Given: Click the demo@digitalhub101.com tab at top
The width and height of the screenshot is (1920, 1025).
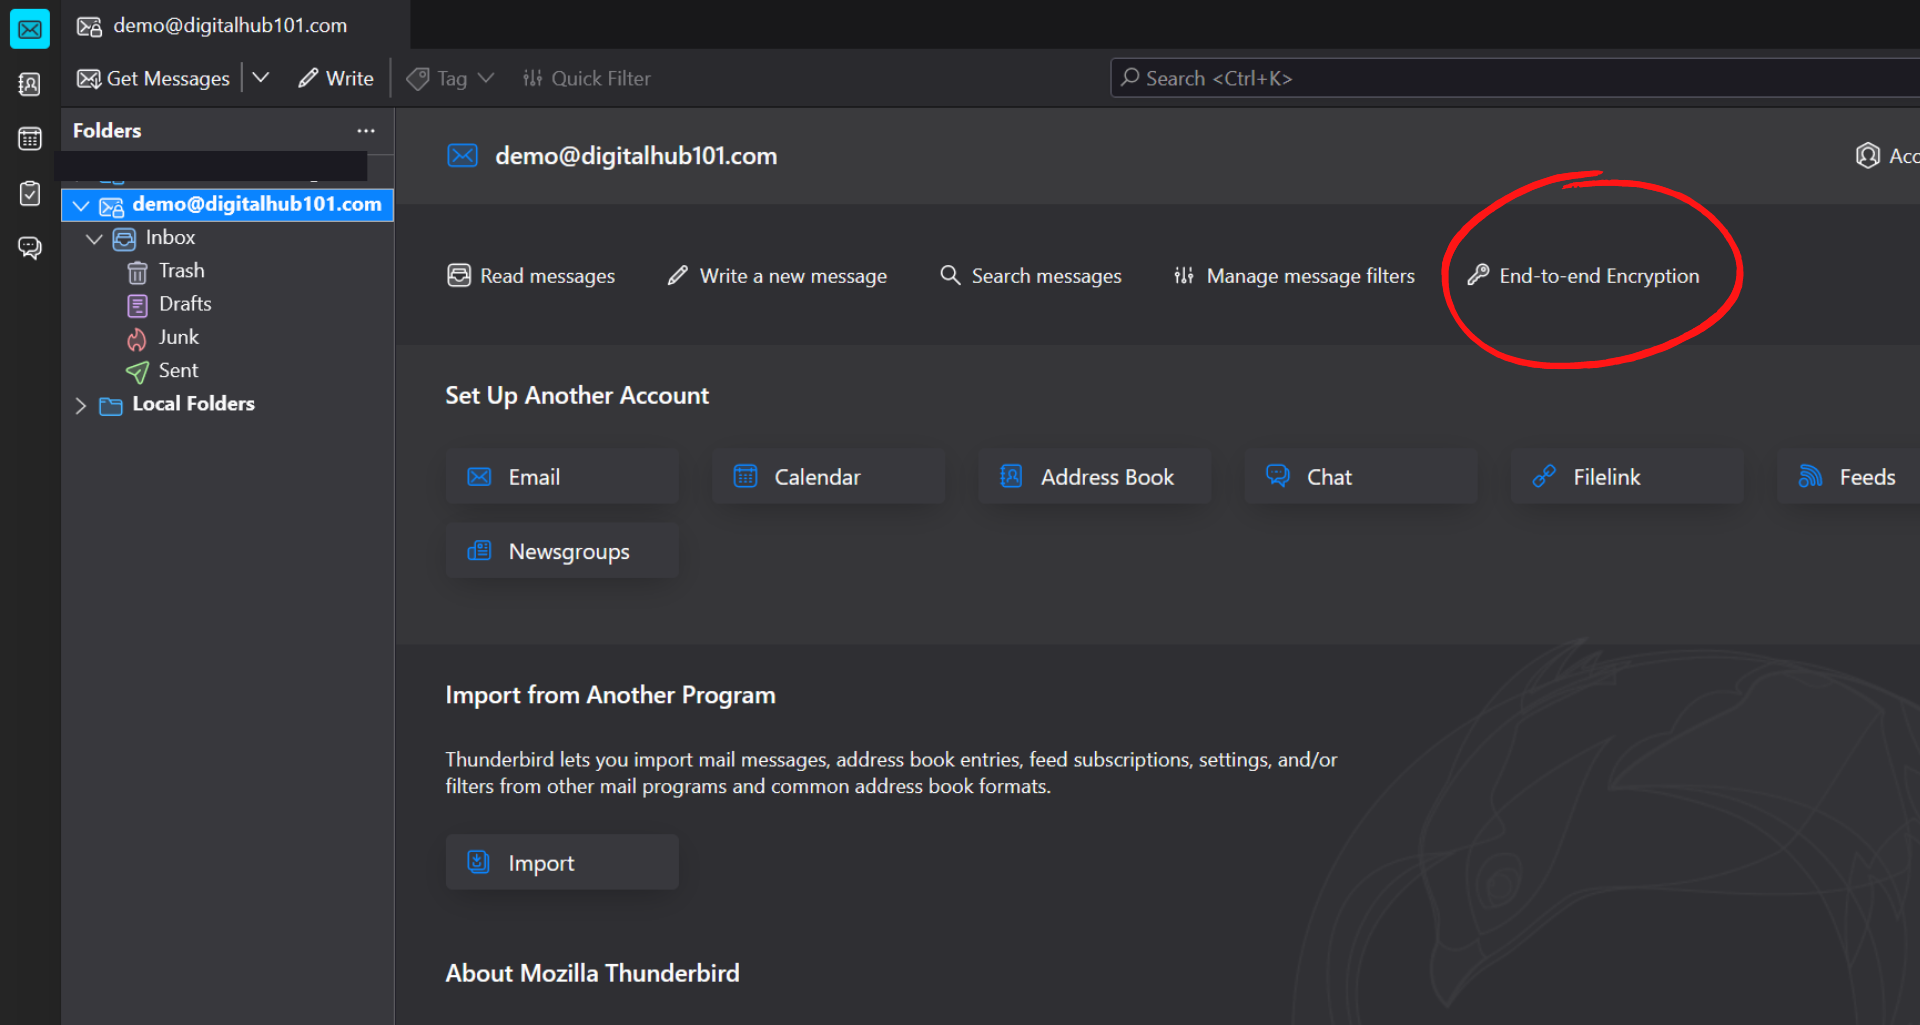Looking at the screenshot, I should tap(235, 25).
